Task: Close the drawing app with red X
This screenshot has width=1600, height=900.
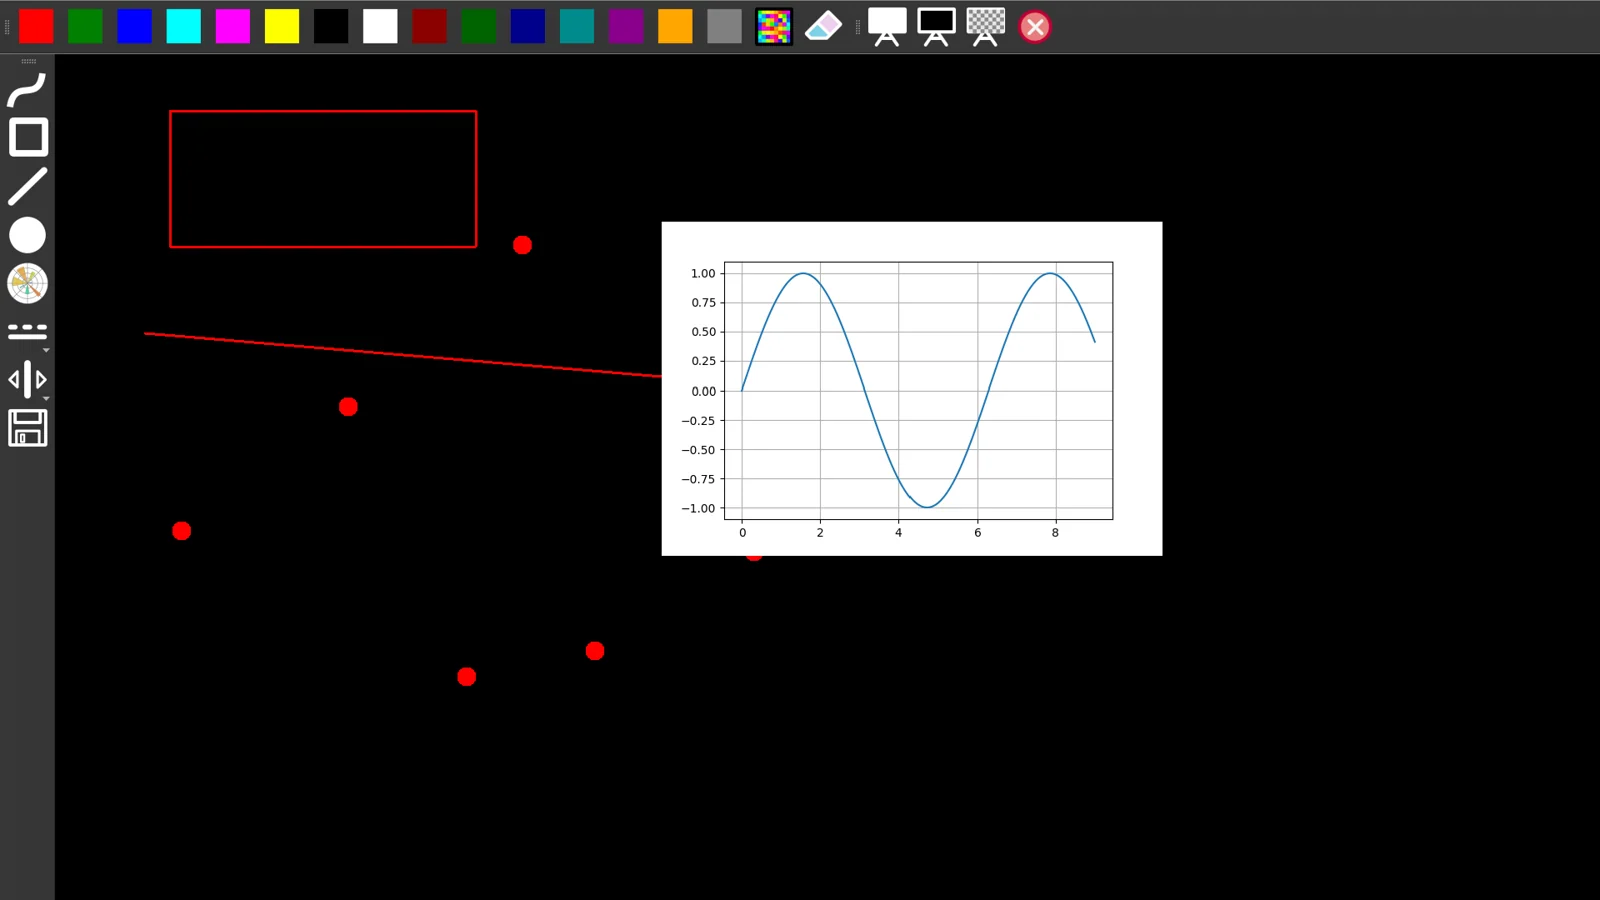Action: 1035,27
